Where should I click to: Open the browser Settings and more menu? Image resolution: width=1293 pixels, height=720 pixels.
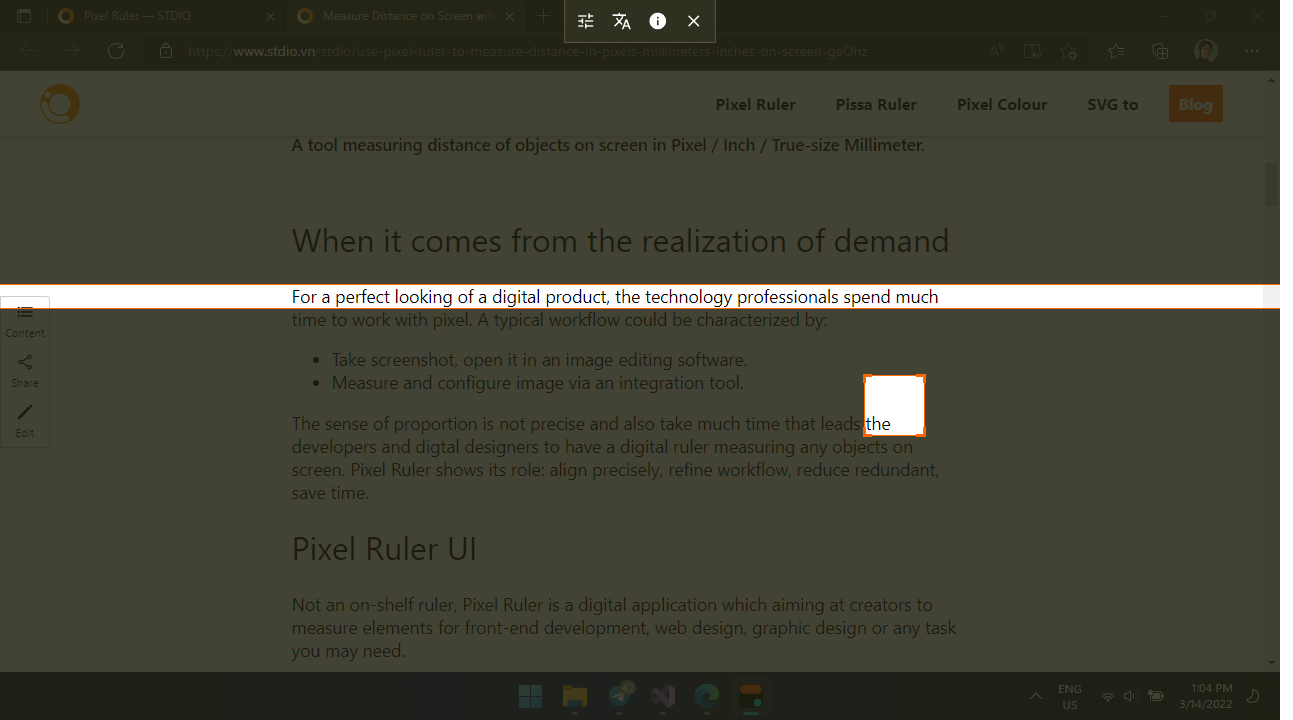(x=1252, y=51)
